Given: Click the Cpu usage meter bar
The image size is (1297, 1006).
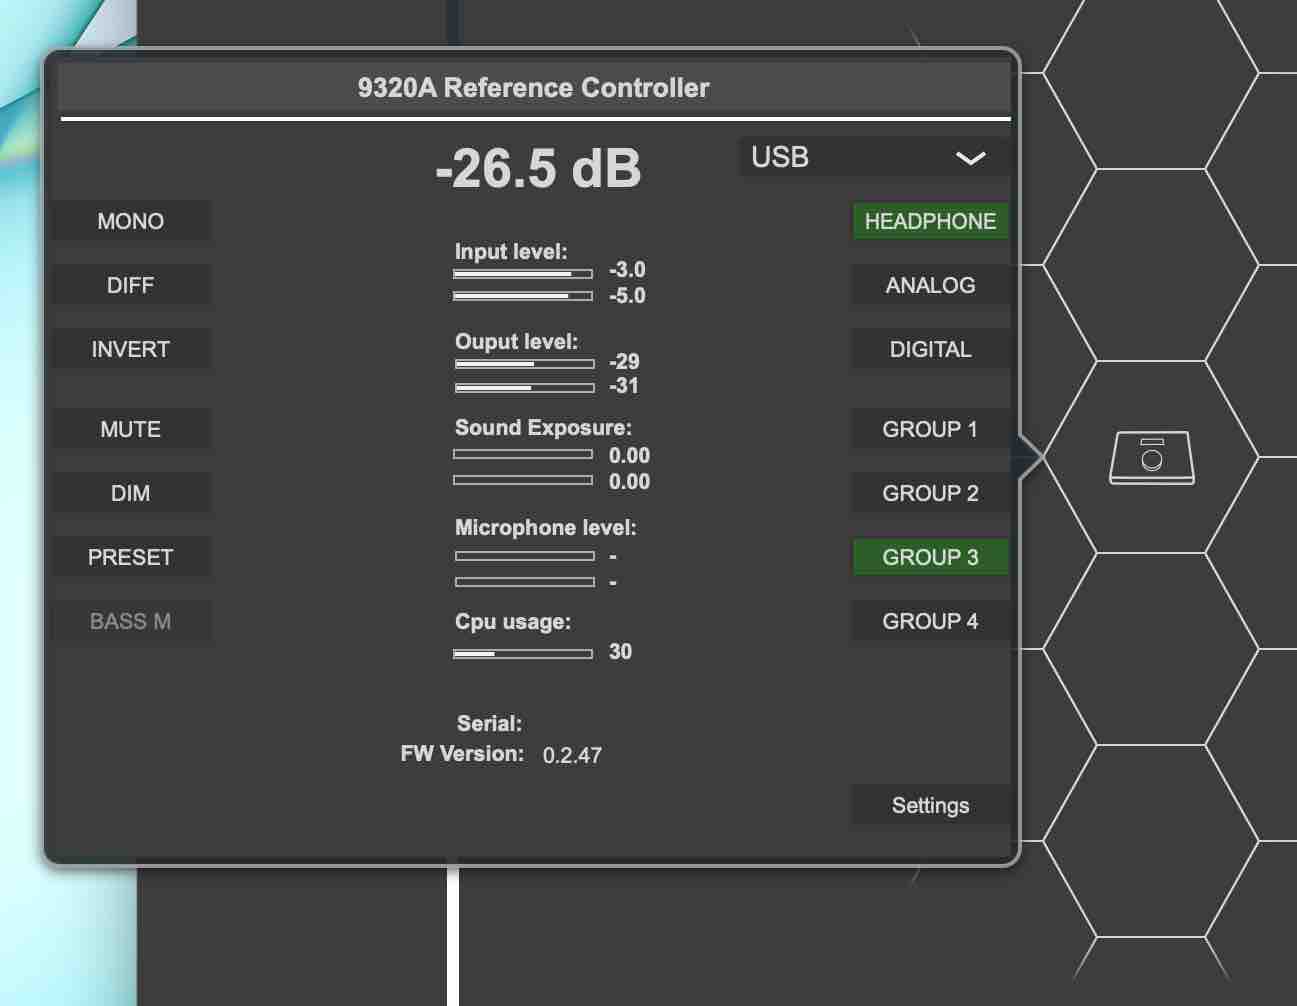Looking at the screenshot, I should tap(523, 654).
